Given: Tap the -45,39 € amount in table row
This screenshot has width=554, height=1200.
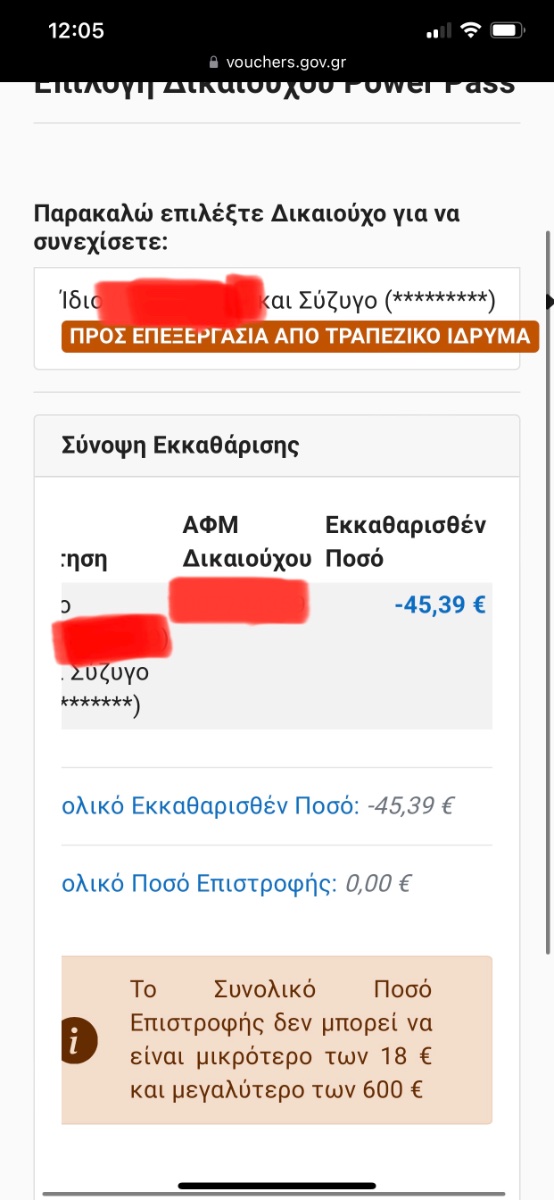Looking at the screenshot, I should pyautogui.click(x=440, y=605).
